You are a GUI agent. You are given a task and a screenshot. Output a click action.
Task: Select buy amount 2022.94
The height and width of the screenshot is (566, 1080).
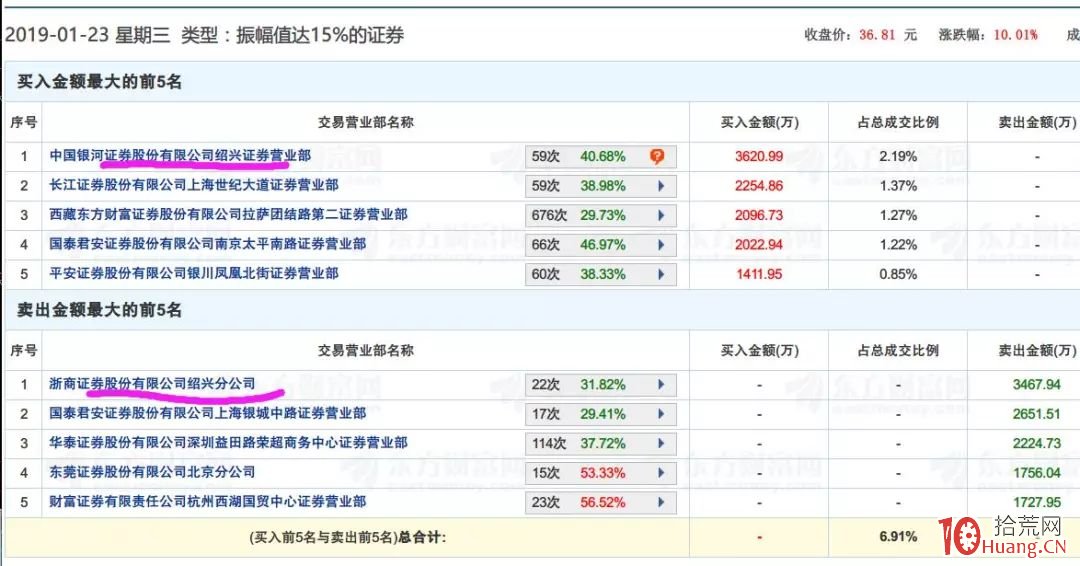pyautogui.click(x=759, y=244)
